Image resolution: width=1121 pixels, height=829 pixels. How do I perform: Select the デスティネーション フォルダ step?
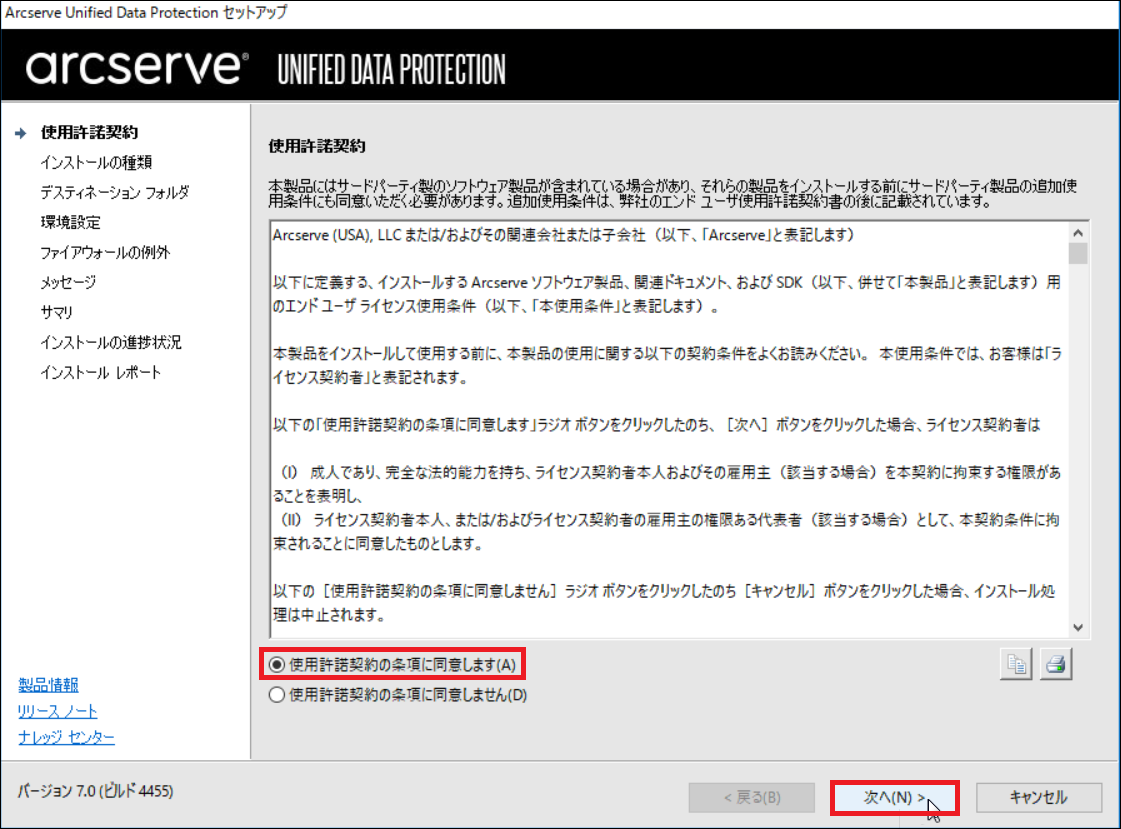(115, 192)
